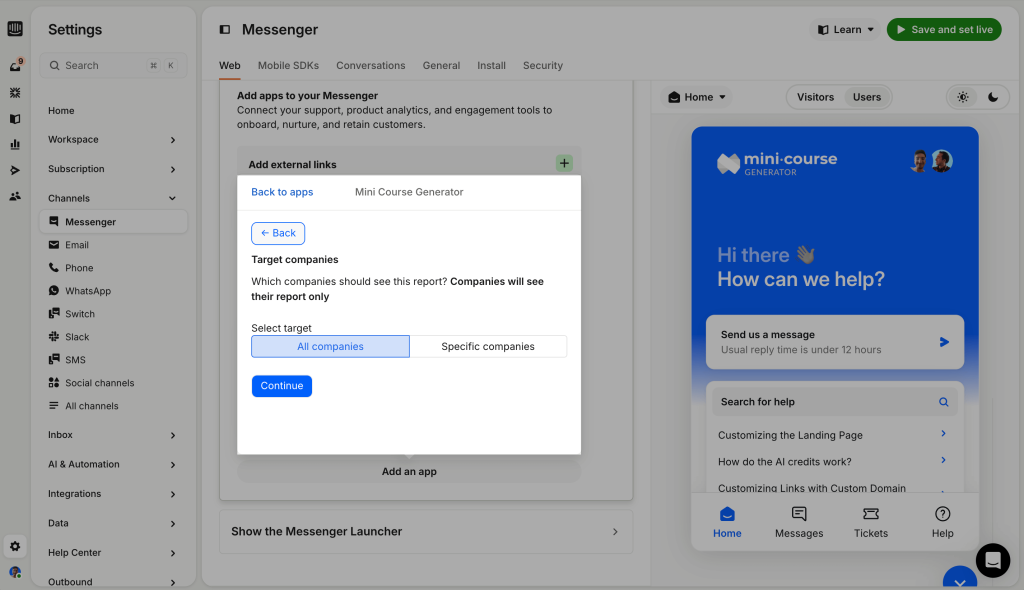Switch preview audience to Visitors
Image resolution: width=1024 pixels, height=590 pixels.
click(x=815, y=97)
